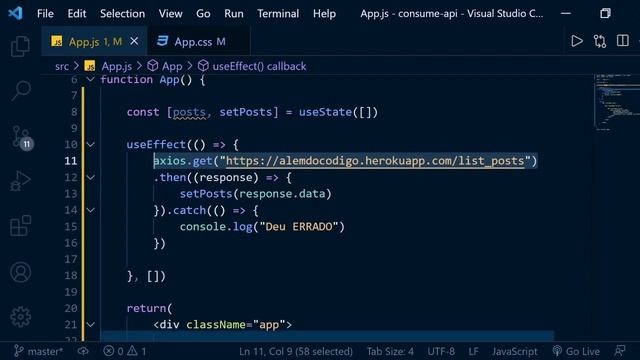Synchronize changes with cloud icon in status bar
Viewport: 640px width, 360px height.
pos(83,351)
